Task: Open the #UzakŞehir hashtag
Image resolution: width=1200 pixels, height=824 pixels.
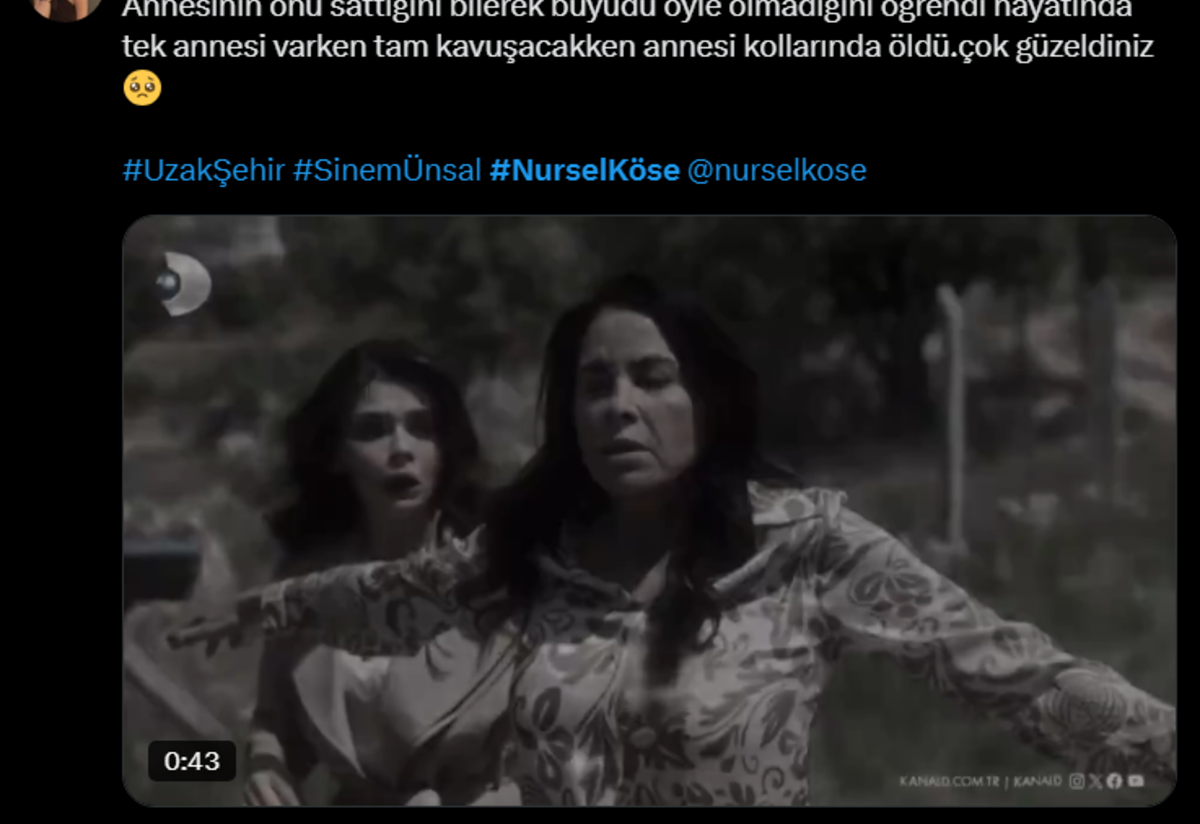Action: (x=204, y=170)
